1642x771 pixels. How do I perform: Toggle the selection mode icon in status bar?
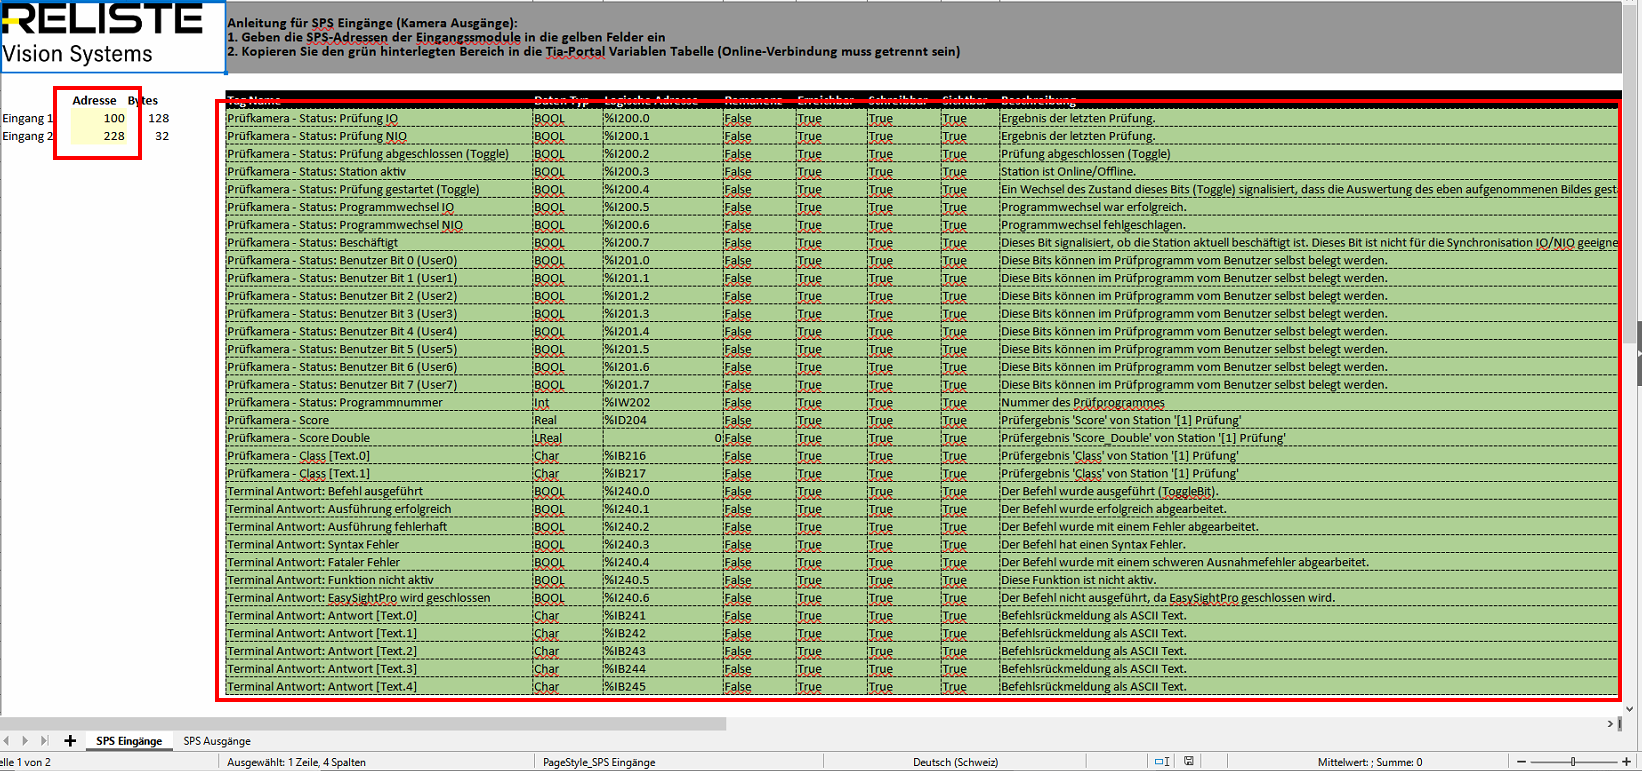pos(1162,762)
